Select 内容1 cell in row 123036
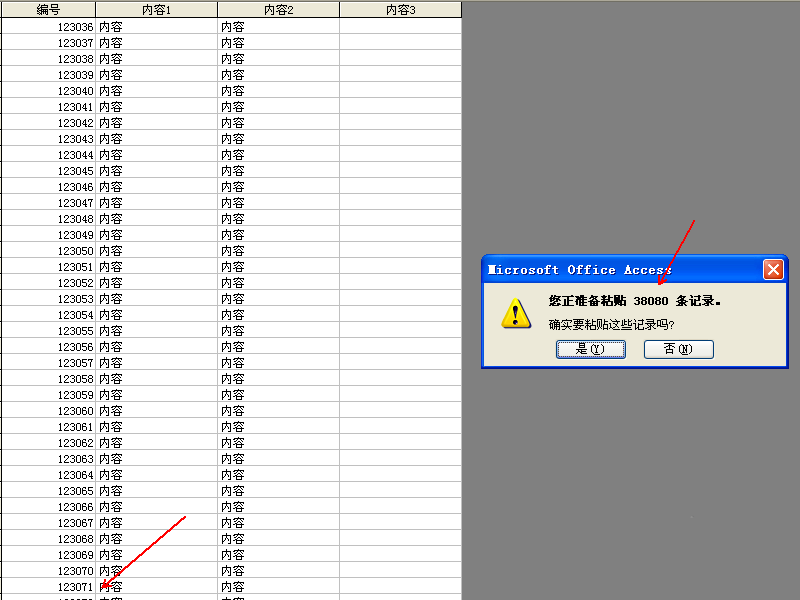Screen dimensions: 800x600 click(x=157, y=27)
